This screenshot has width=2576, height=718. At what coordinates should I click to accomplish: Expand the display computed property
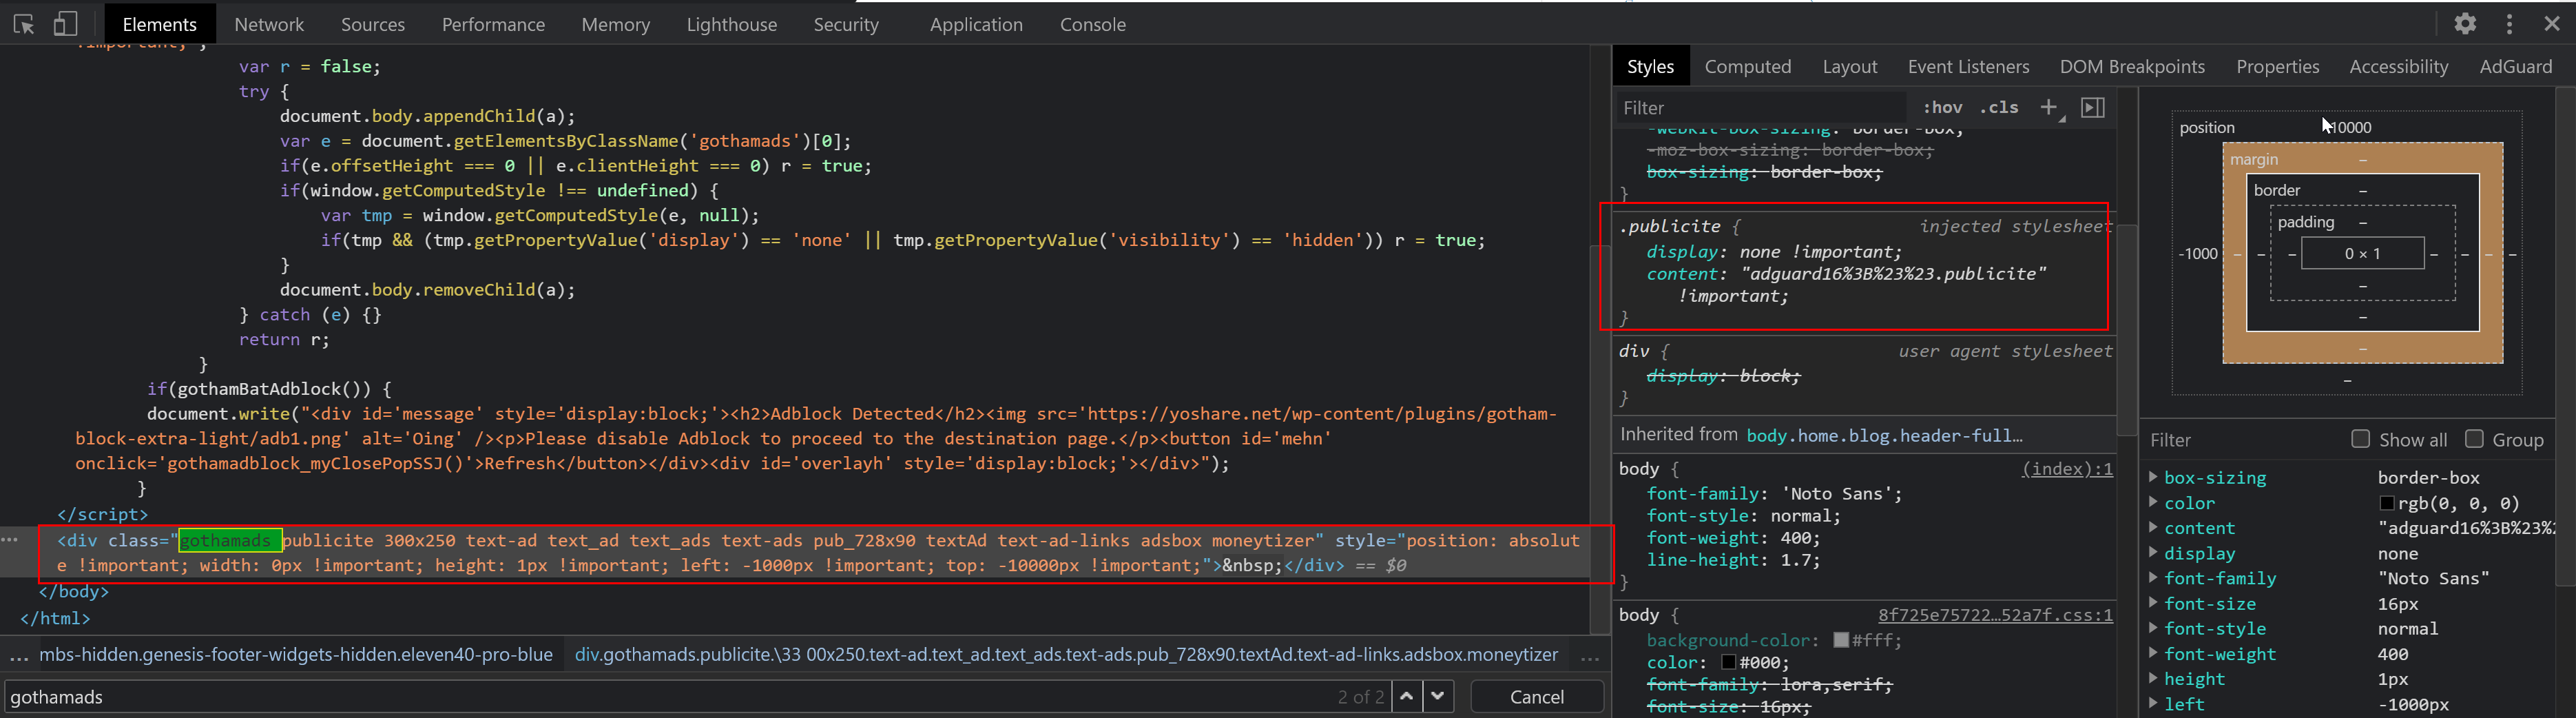(x=2153, y=552)
